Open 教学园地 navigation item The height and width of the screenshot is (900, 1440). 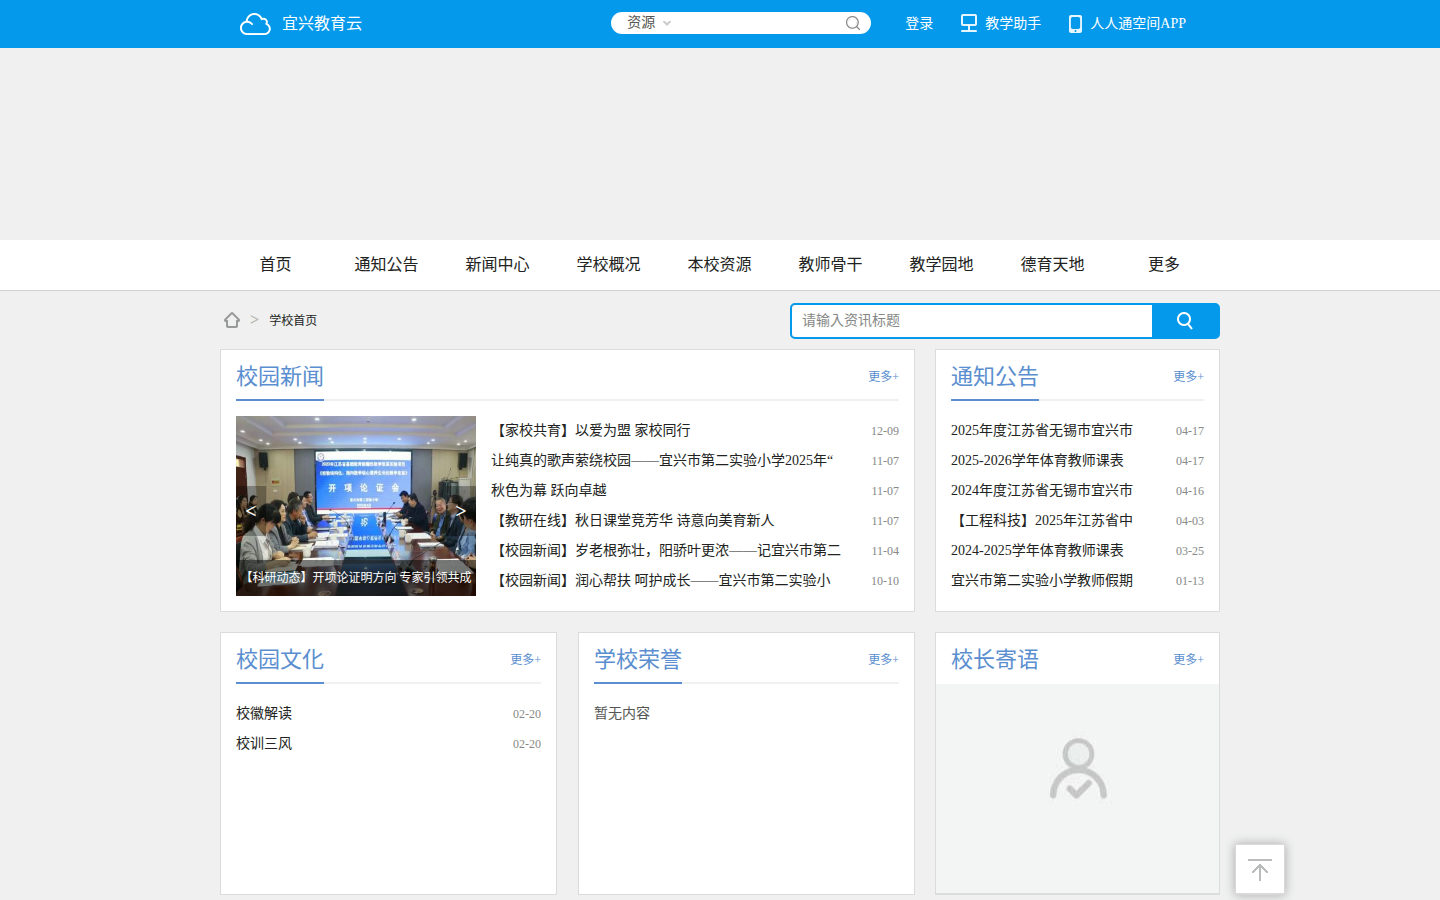click(941, 264)
